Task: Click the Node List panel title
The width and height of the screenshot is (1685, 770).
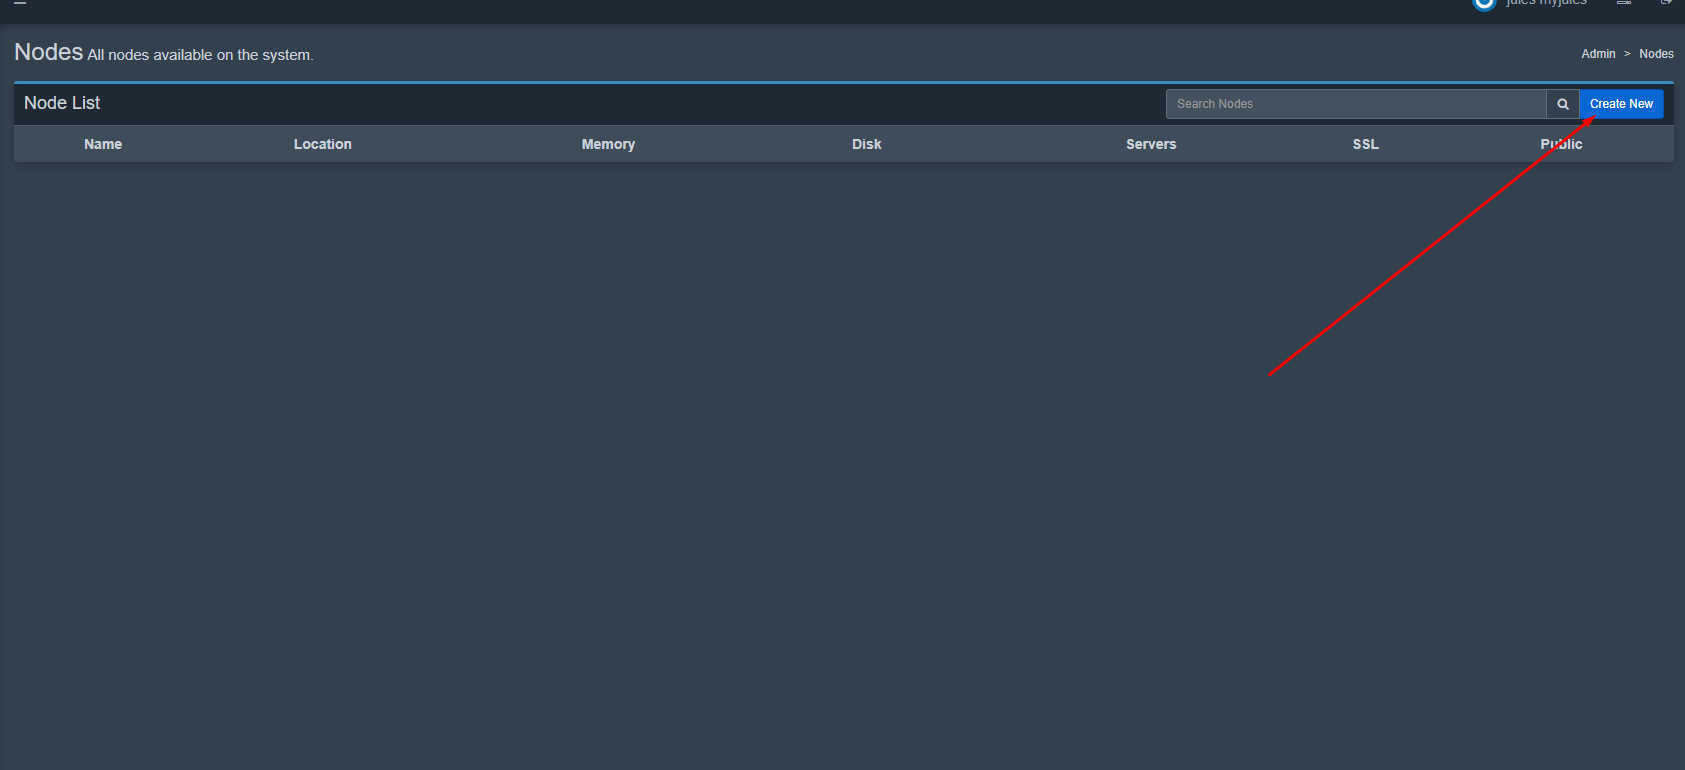Action: [x=62, y=103]
